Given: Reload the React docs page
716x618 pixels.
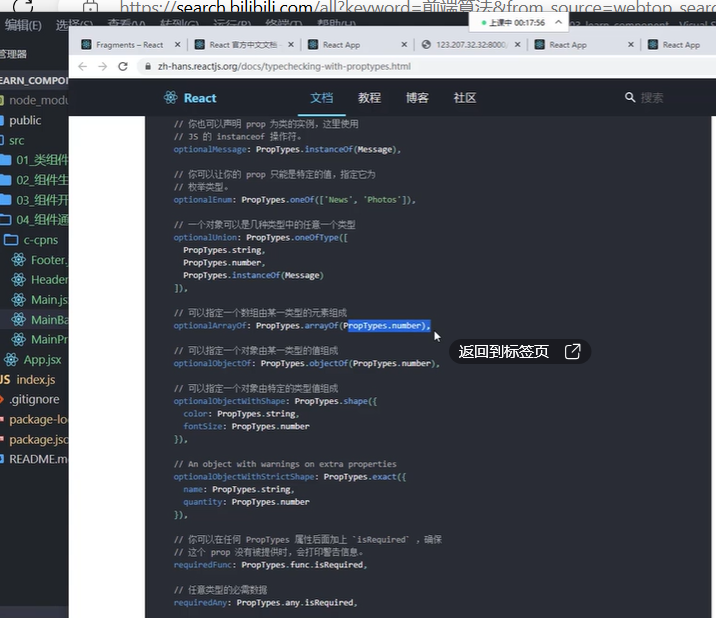Looking at the screenshot, I should (123, 67).
